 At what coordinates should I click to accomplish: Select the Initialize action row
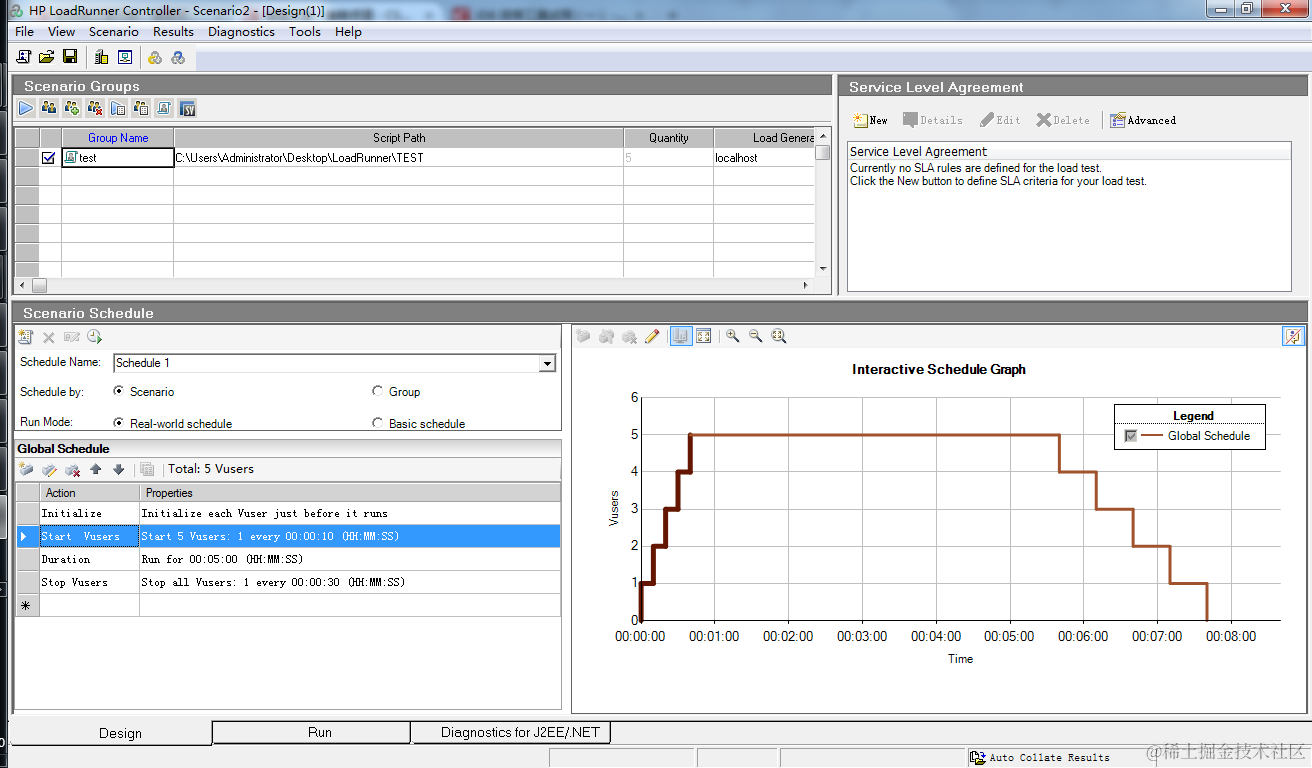(288, 513)
